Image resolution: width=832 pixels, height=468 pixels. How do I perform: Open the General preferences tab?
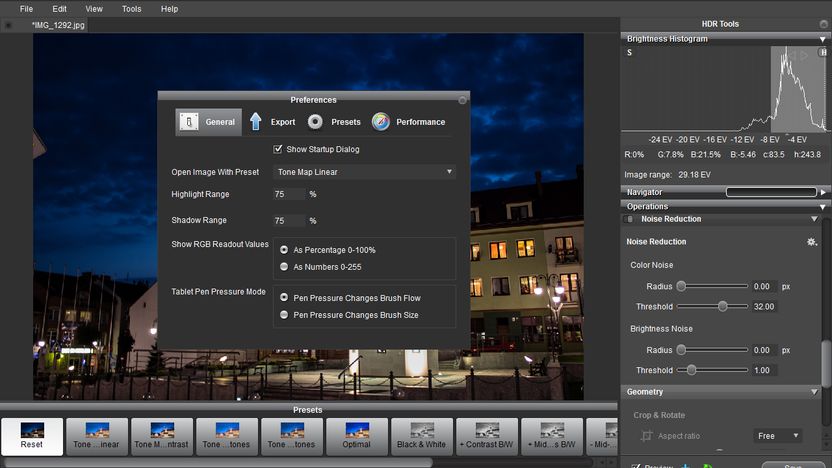(x=209, y=122)
